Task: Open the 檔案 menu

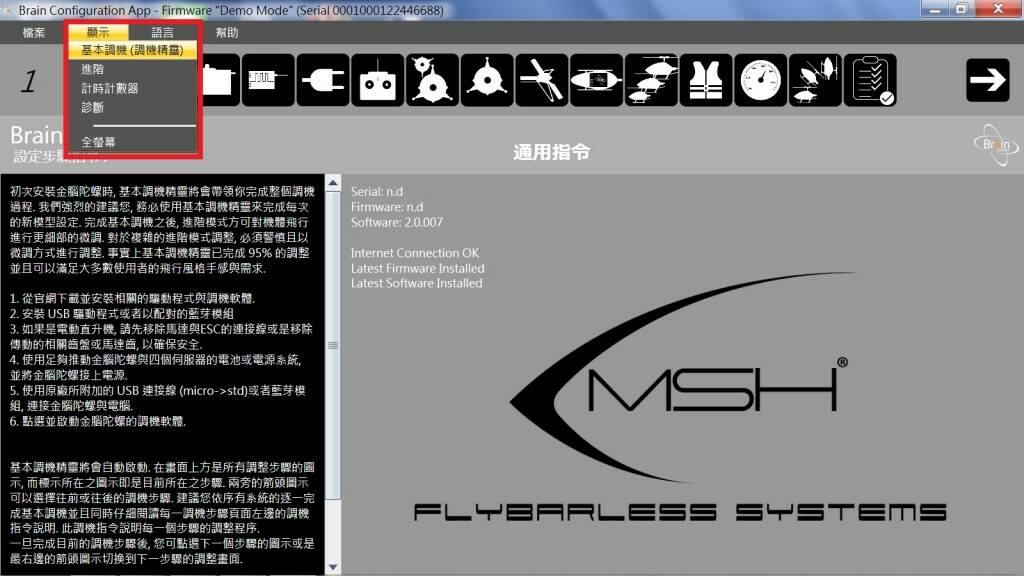Action: 33,33
